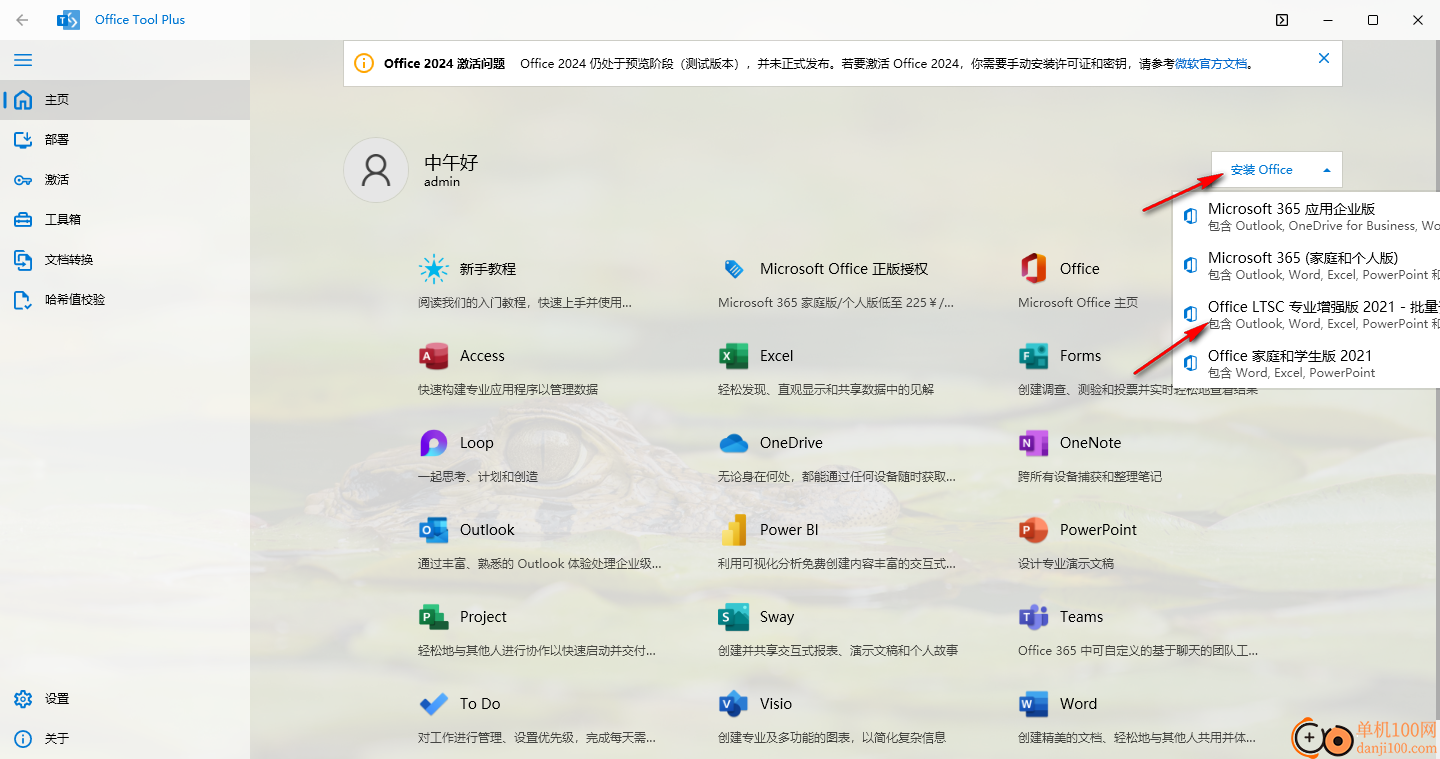Open the Power BI icon
1440x759 pixels.
[x=734, y=530]
